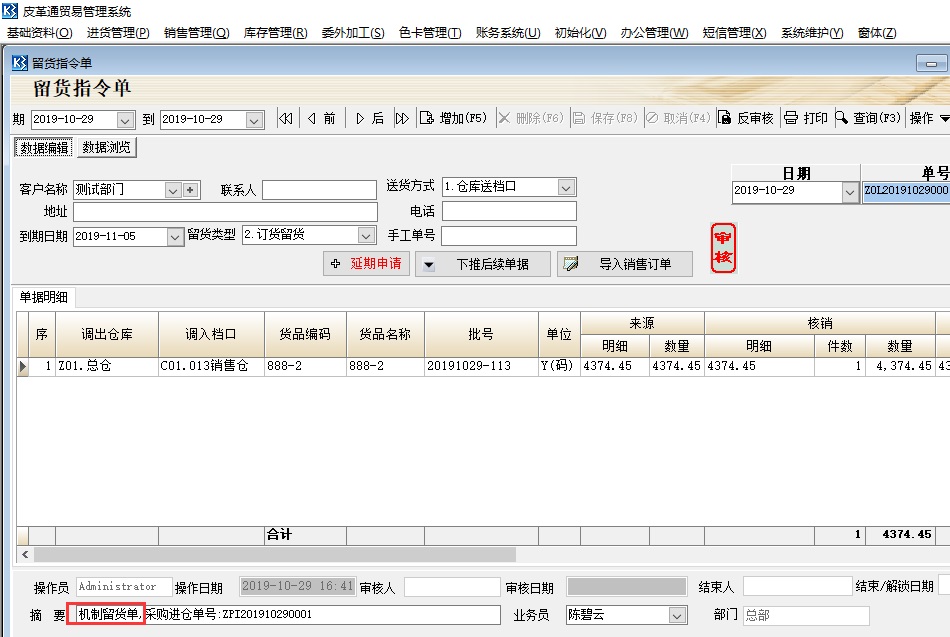
Task: Open the 送货方式 delivery method dropdown
Action: 567,186
